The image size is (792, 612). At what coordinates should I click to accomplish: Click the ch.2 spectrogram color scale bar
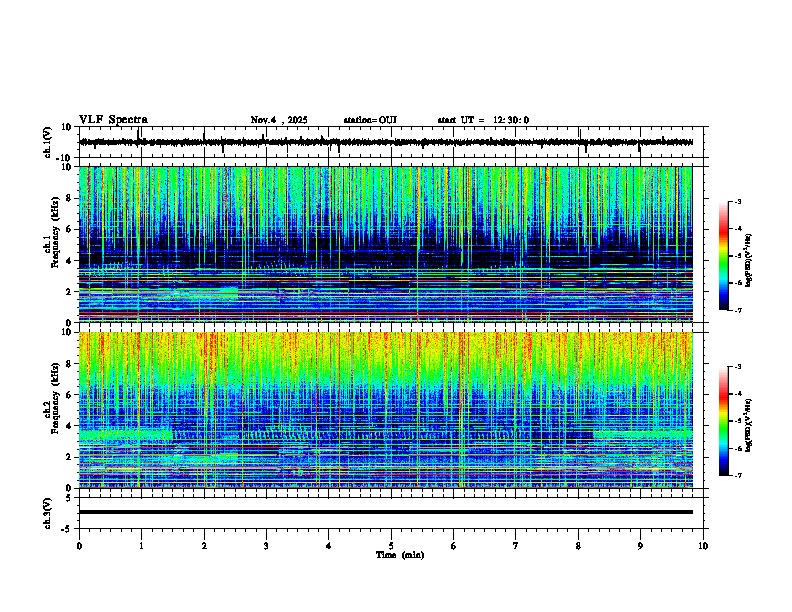(724, 421)
